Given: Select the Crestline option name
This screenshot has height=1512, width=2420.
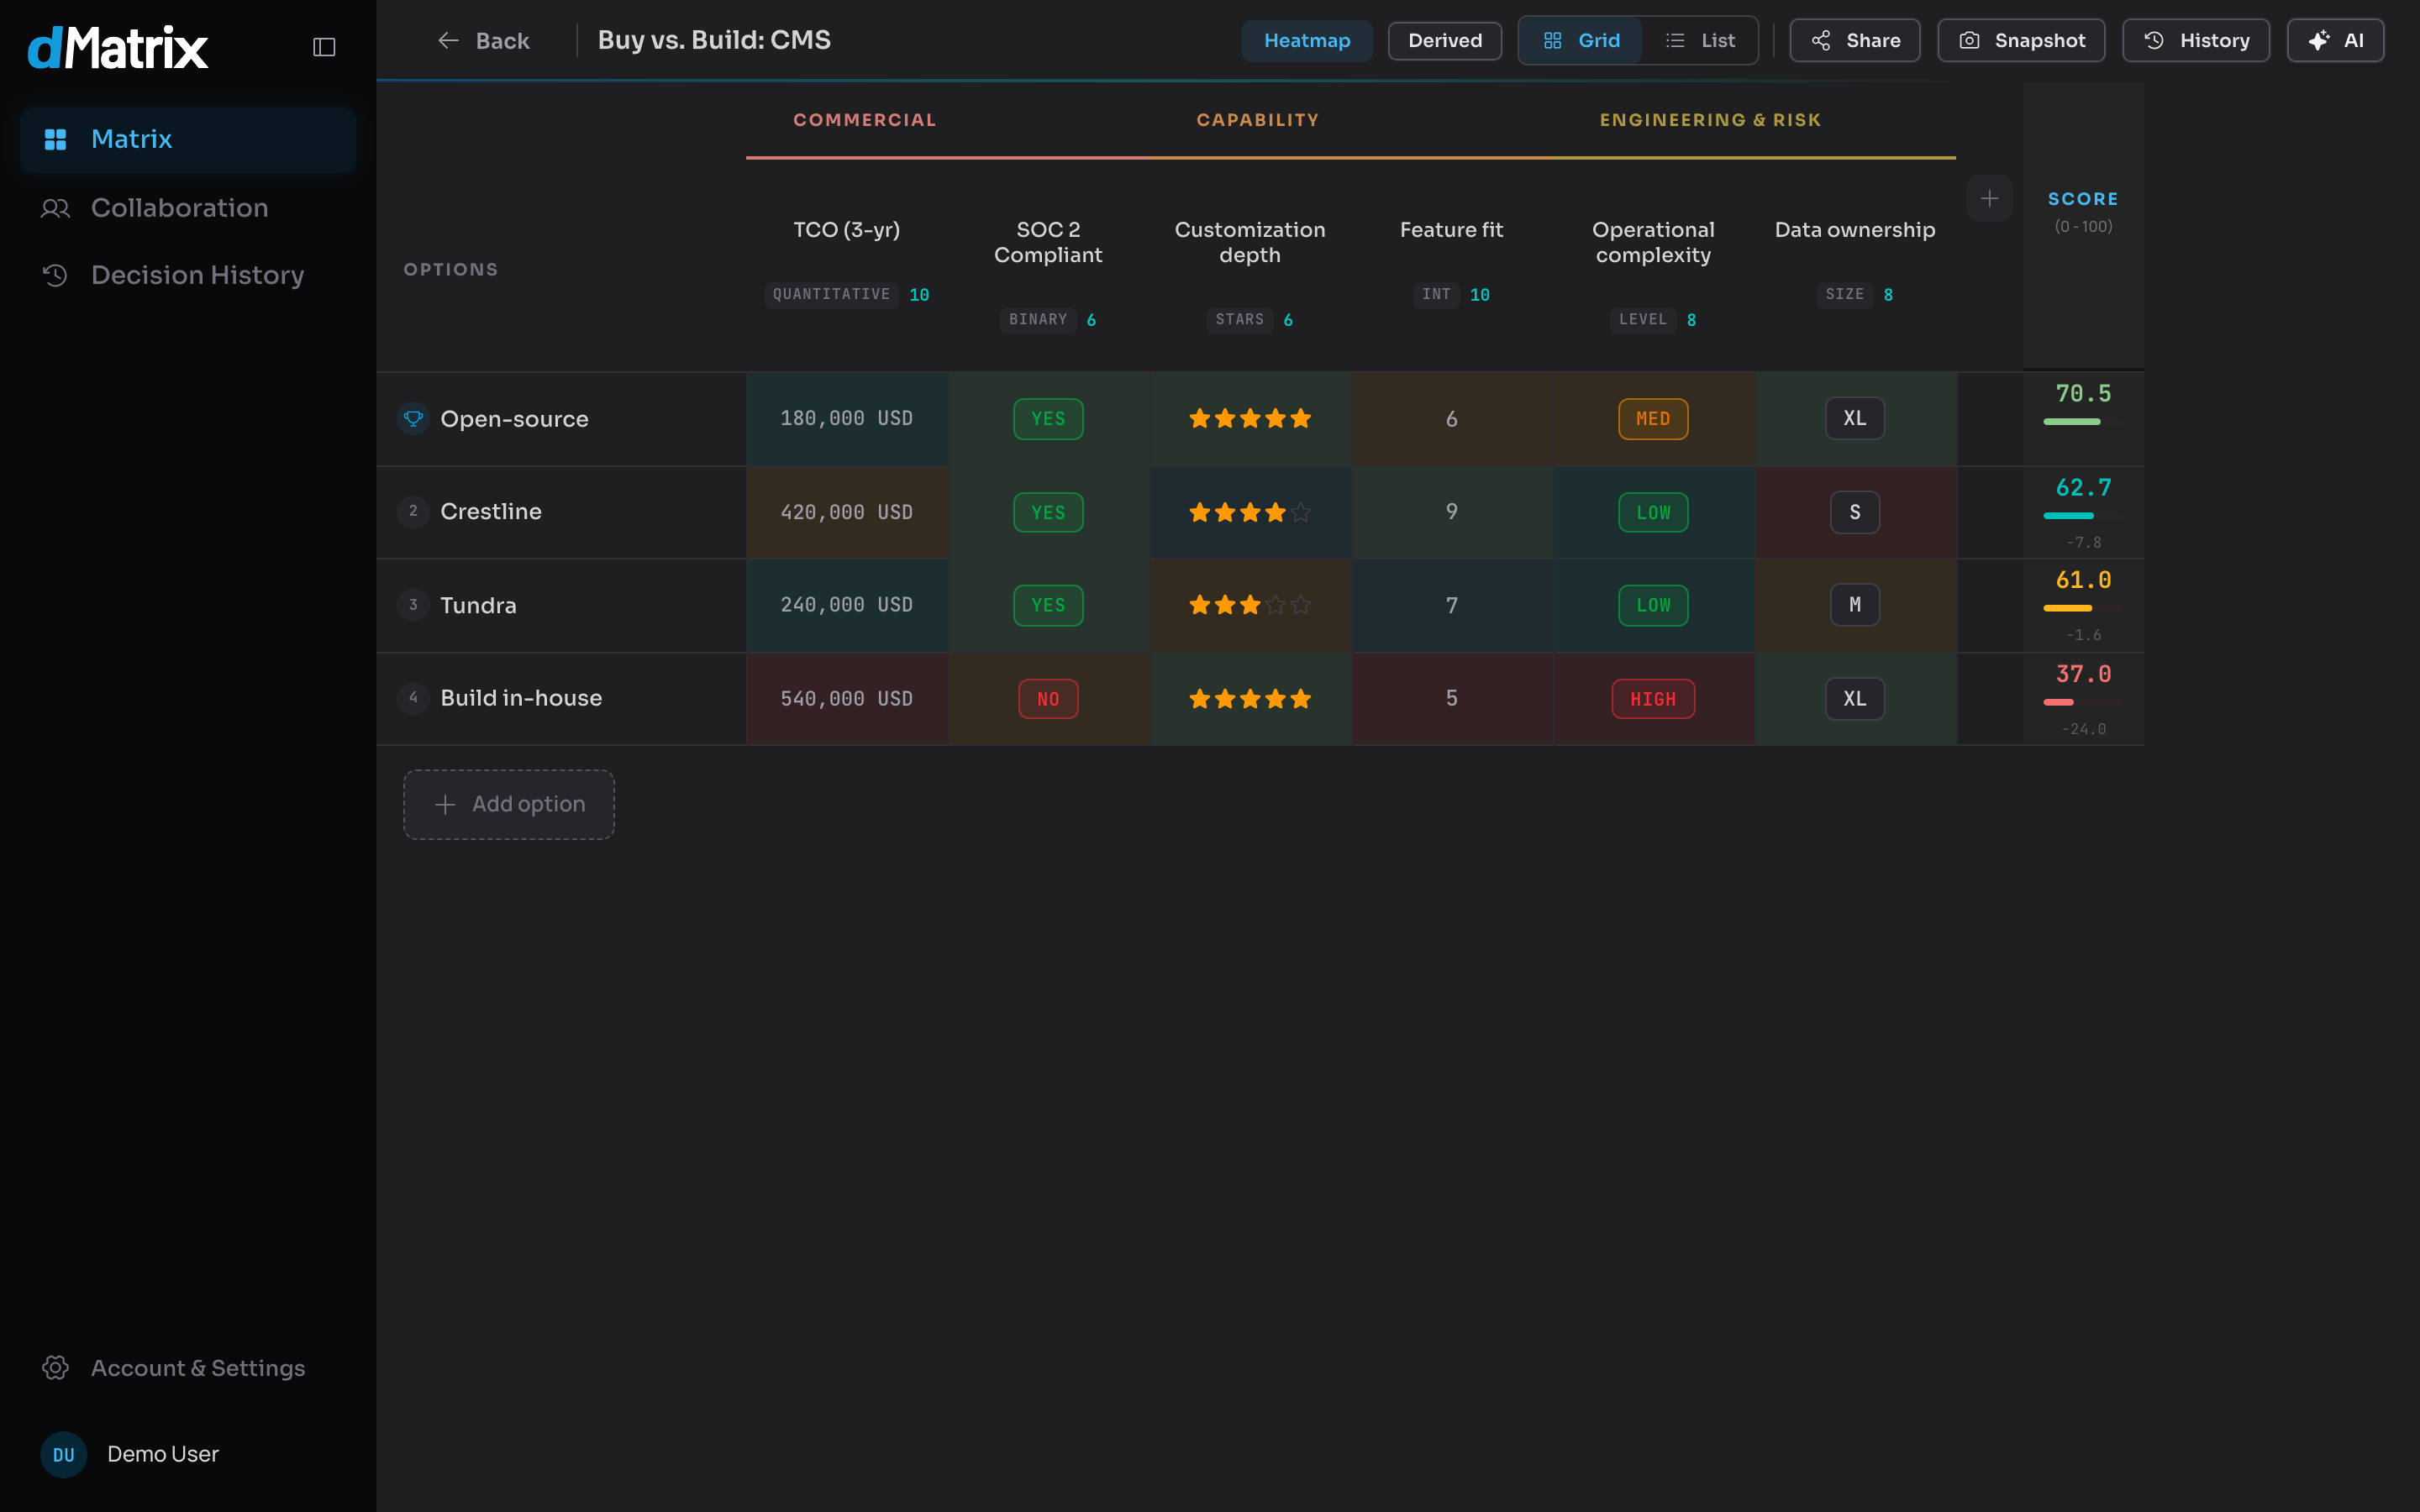Looking at the screenshot, I should coord(491,512).
